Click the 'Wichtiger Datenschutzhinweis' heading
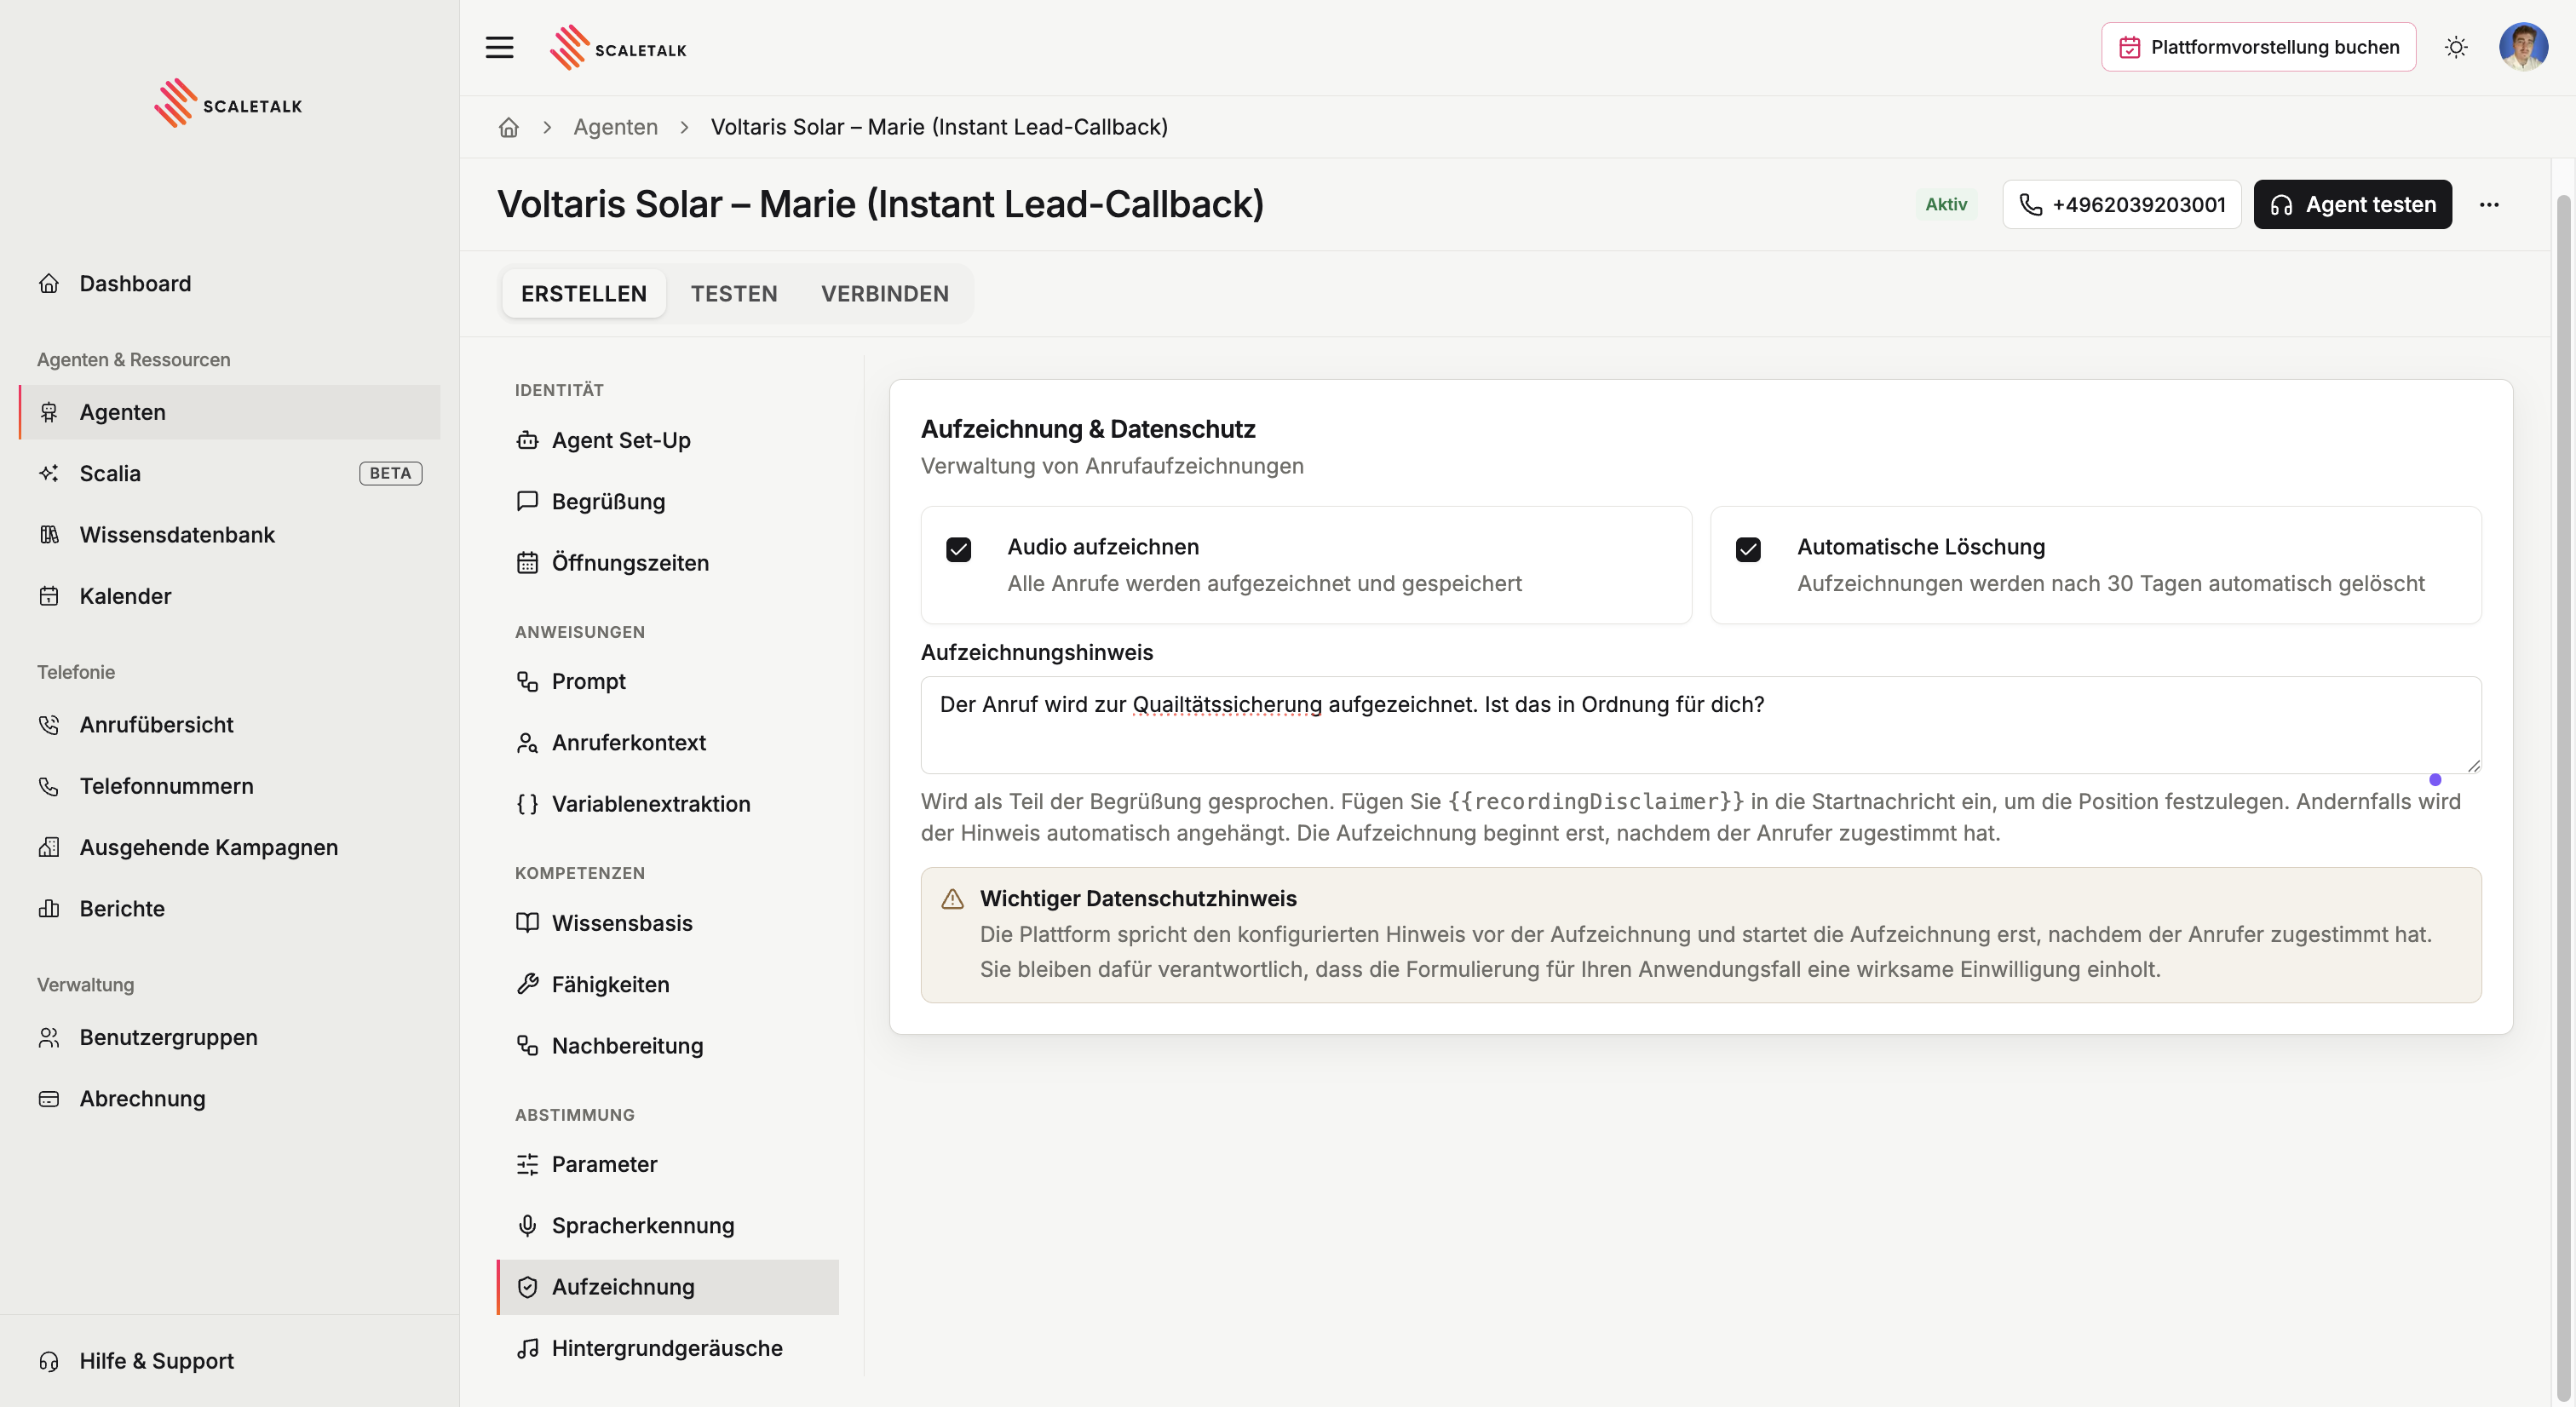The width and height of the screenshot is (2576, 1407). [1138, 898]
